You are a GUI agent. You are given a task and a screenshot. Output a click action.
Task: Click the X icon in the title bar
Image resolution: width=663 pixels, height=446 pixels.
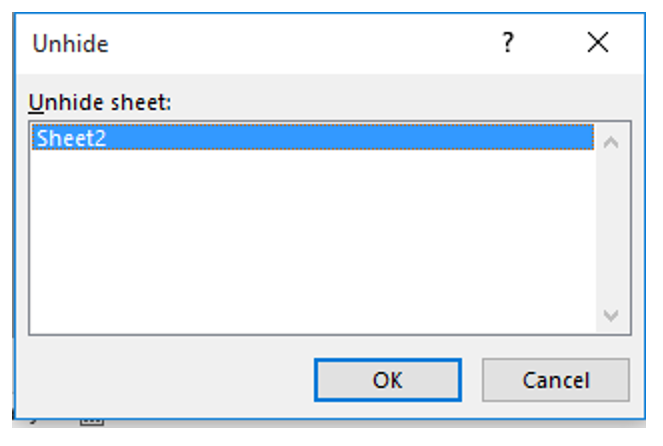pyautogui.click(x=598, y=42)
